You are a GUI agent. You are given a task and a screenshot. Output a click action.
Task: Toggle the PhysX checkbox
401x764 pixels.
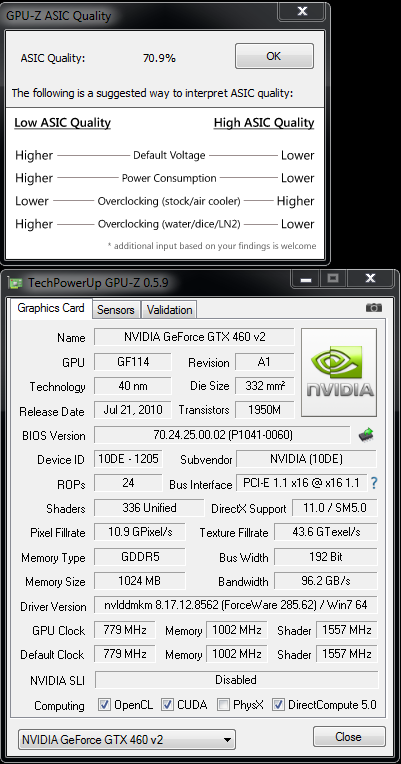pyautogui.click(x=224, y=705)
